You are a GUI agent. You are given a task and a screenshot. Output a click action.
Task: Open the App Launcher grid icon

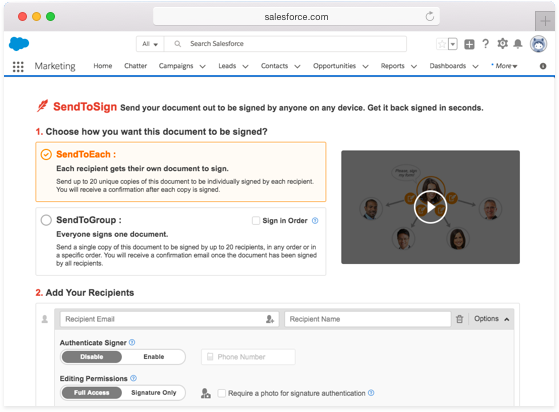[18, 66]
